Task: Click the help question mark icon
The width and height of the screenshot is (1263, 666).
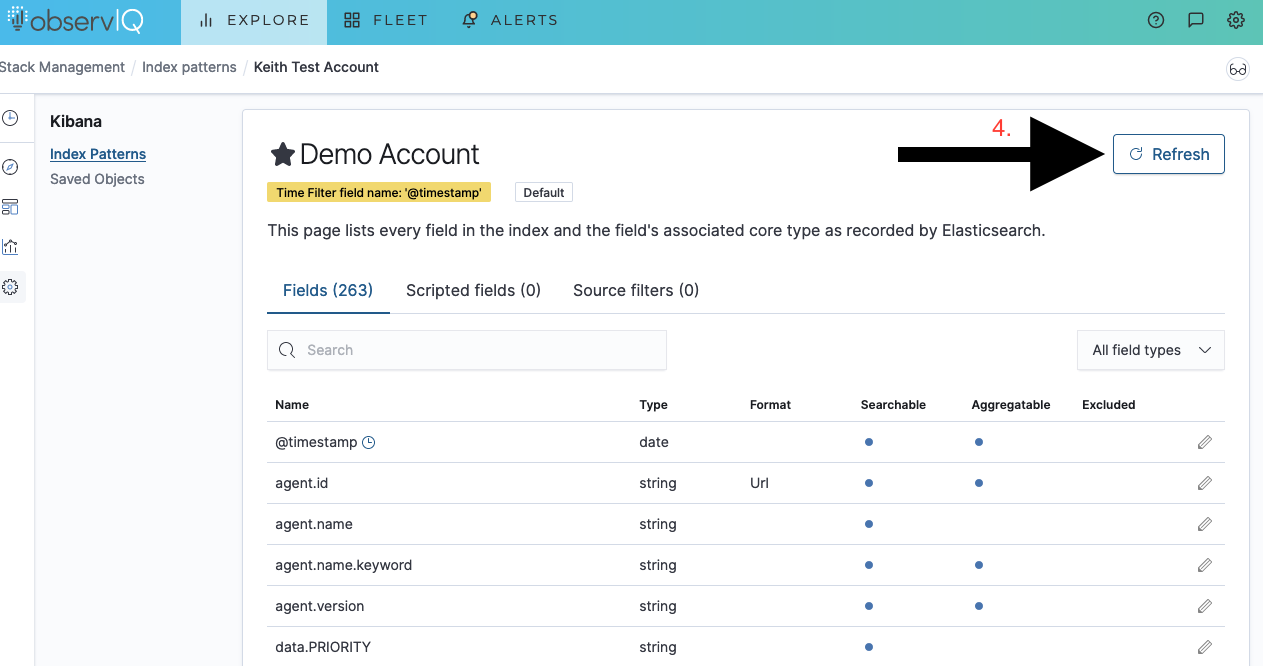Action: click(x=1156, y=20)
